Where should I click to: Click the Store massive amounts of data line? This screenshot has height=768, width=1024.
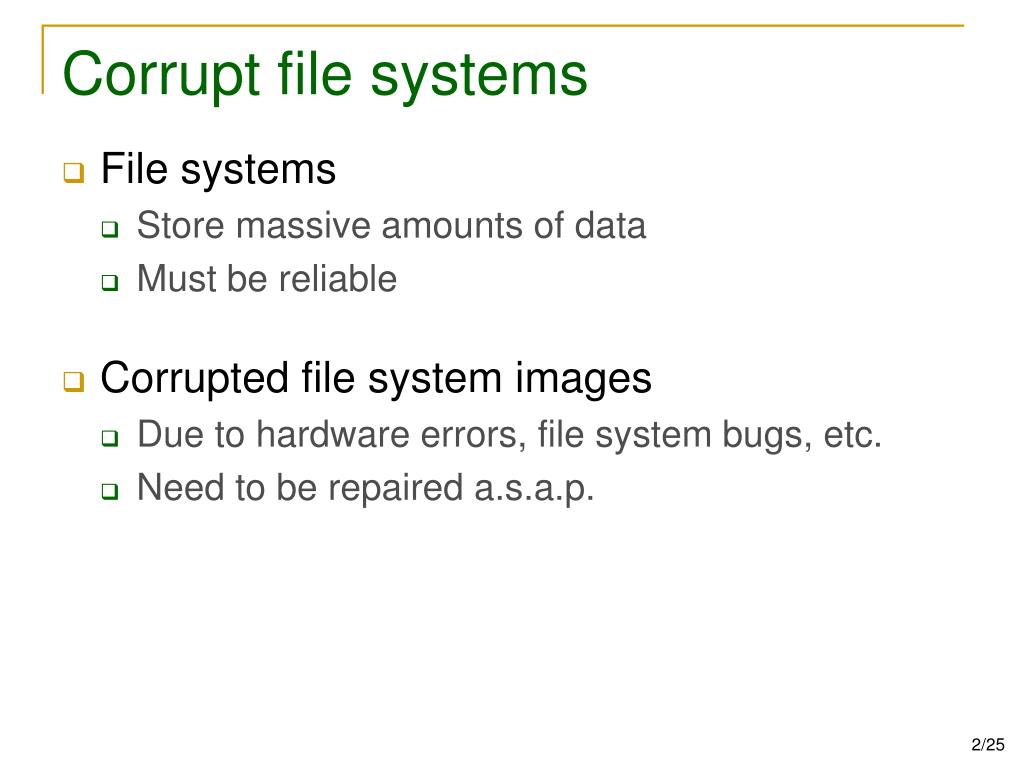click(x=391, y=225)
